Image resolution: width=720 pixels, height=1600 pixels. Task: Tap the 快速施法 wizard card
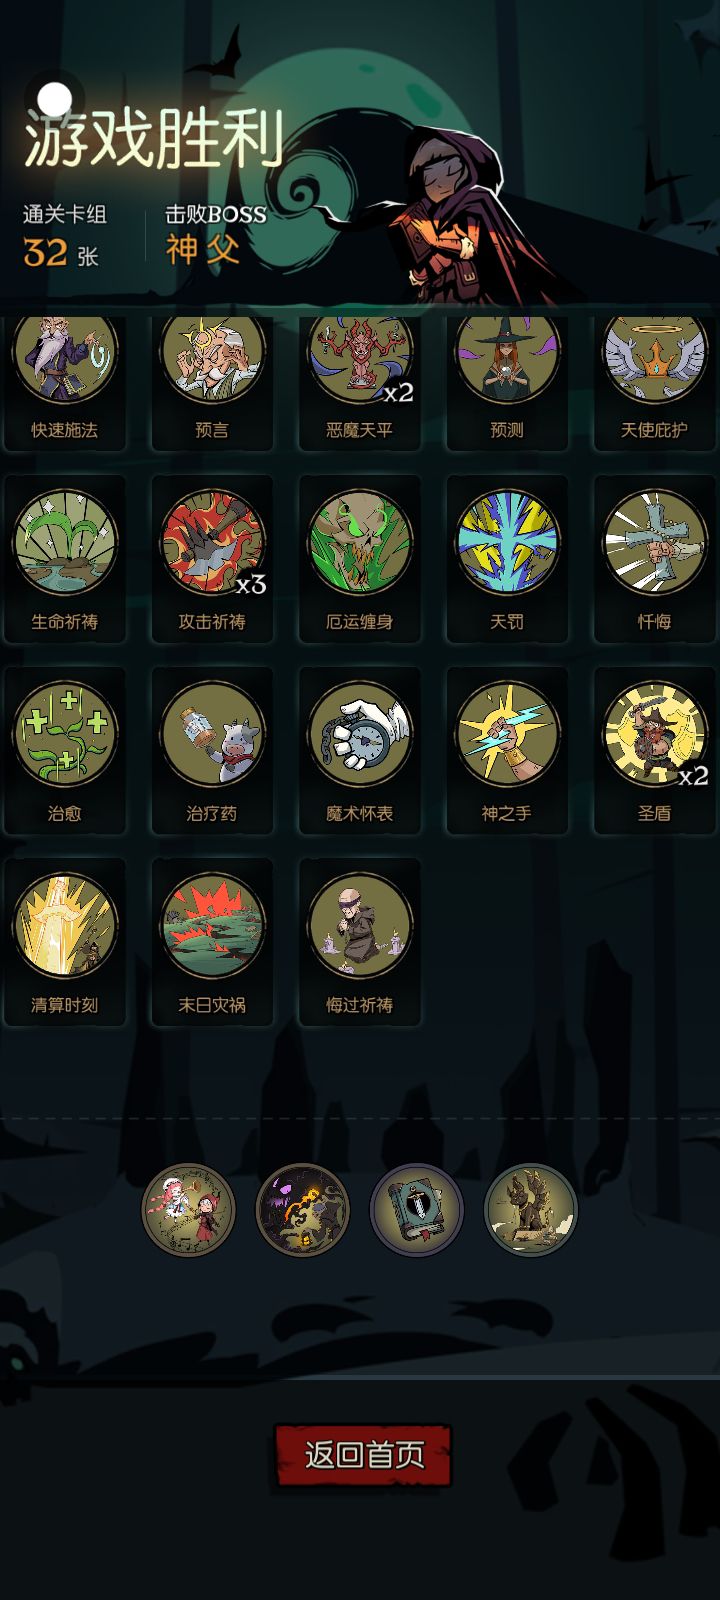coord(65,383)
